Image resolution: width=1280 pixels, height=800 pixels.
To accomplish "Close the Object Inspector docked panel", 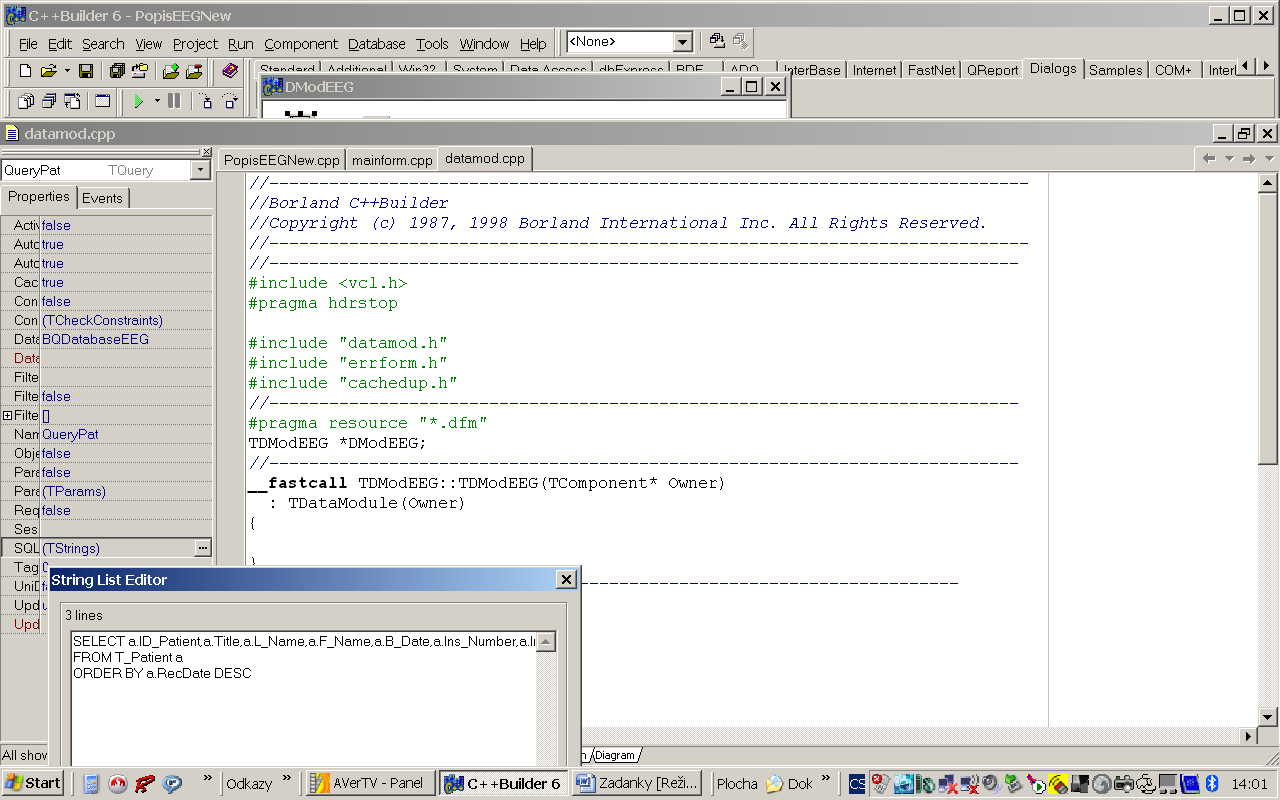I will point(207,152).
